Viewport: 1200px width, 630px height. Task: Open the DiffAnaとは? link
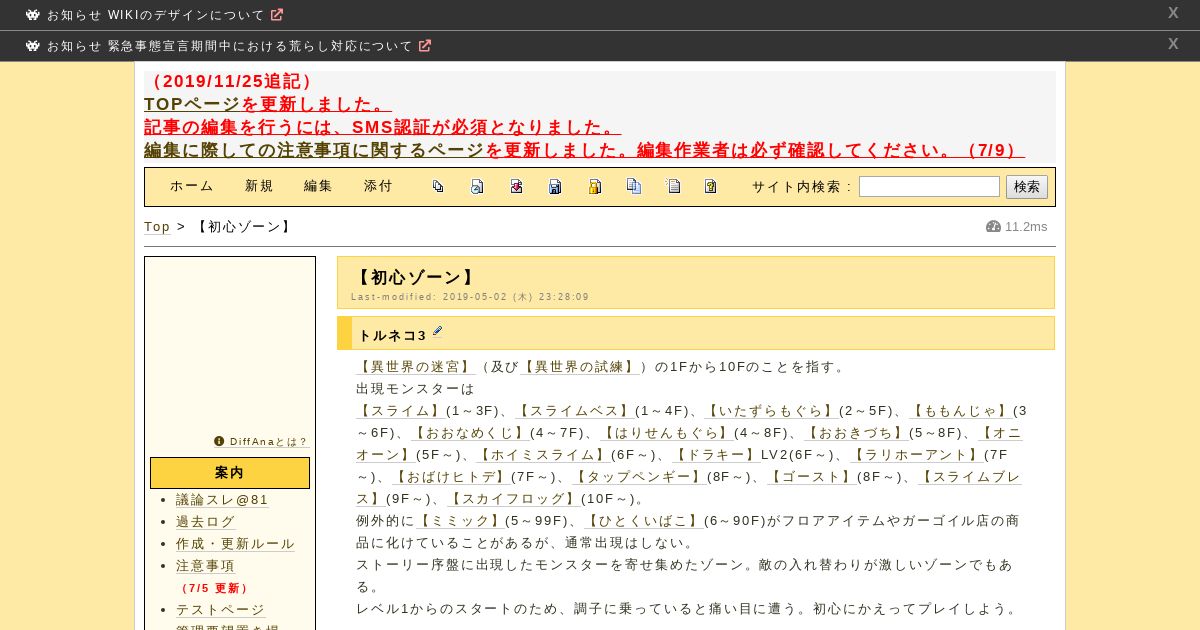[269, 441]
